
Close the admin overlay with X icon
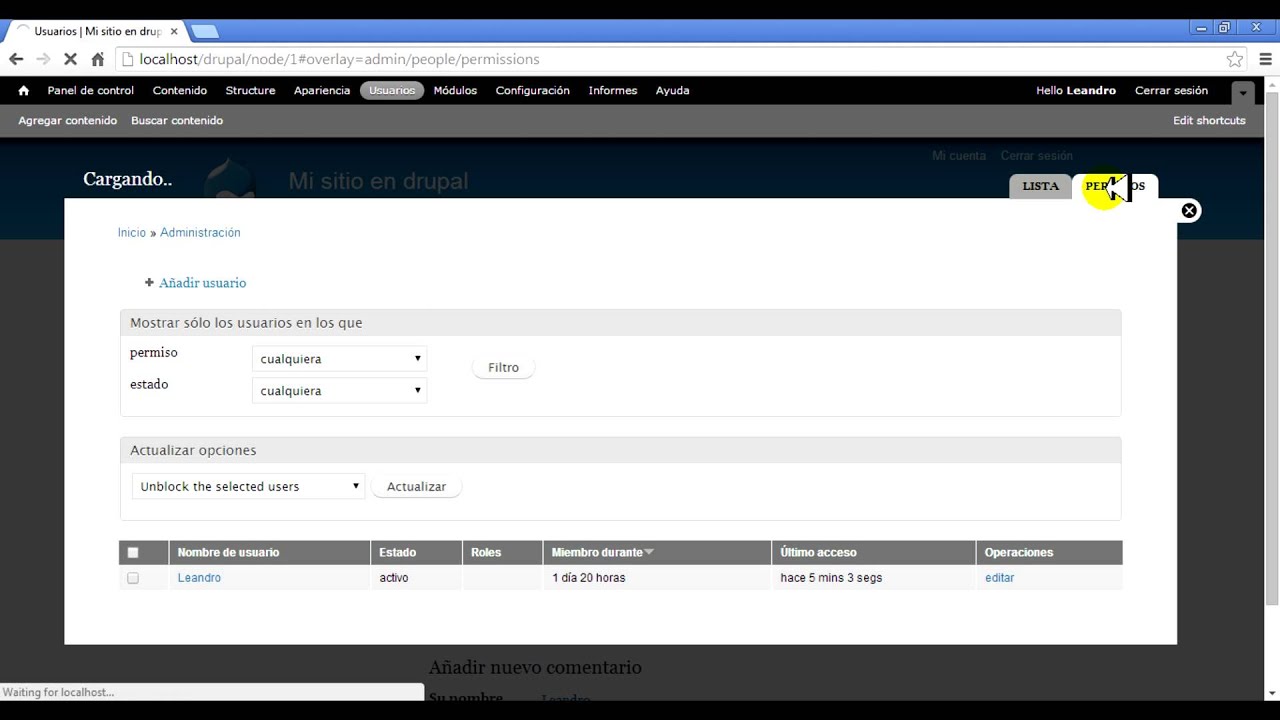[1189, 210]
